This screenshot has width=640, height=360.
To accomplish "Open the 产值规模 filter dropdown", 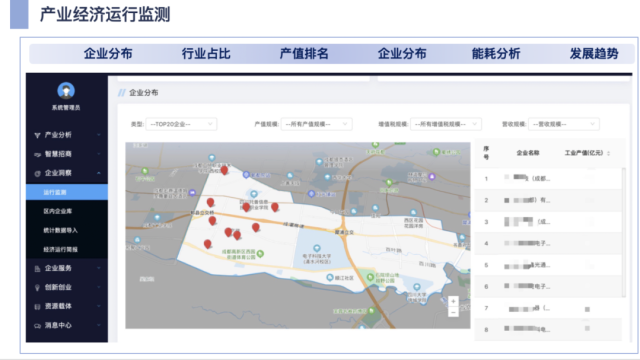I will [316, 124].
